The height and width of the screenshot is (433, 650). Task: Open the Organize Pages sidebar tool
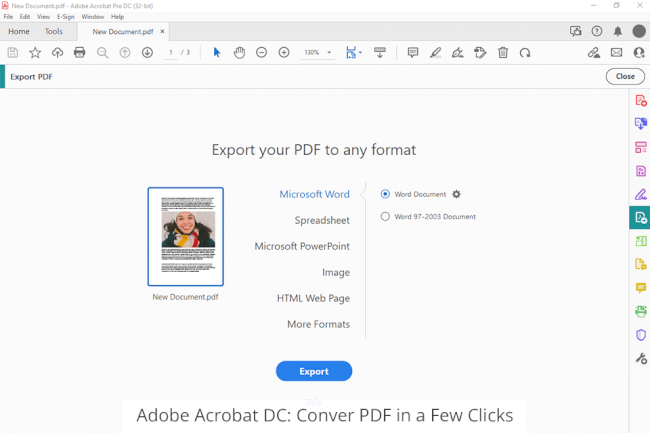[641, 147]
